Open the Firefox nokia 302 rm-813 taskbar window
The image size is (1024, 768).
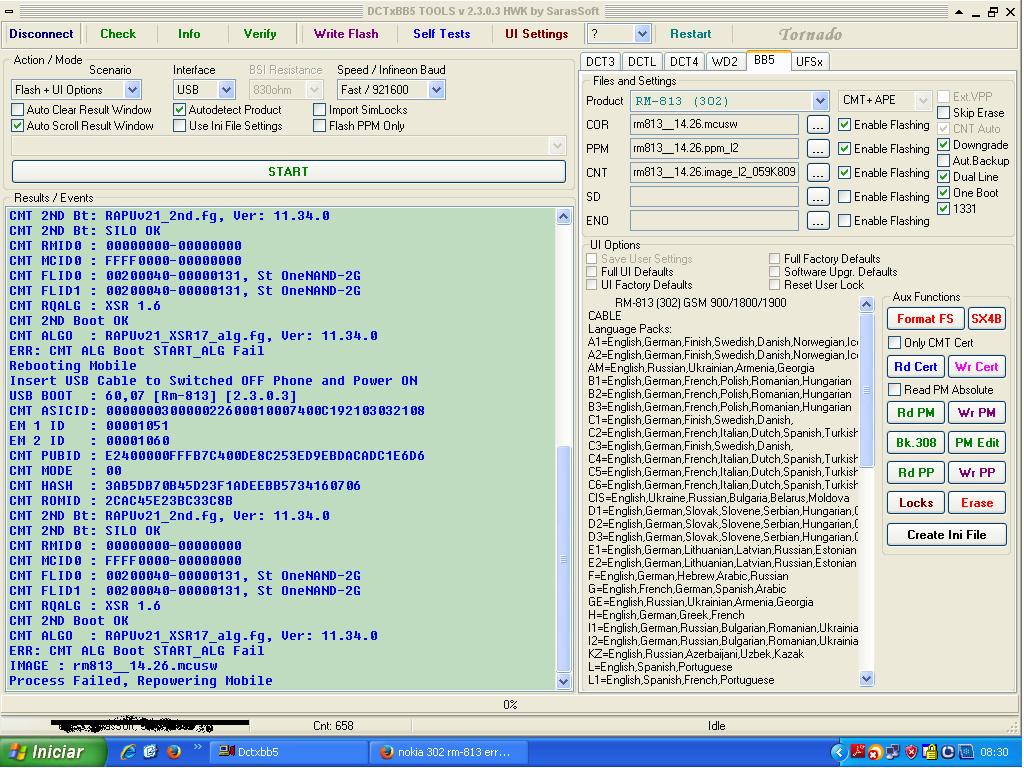(447, 752)
